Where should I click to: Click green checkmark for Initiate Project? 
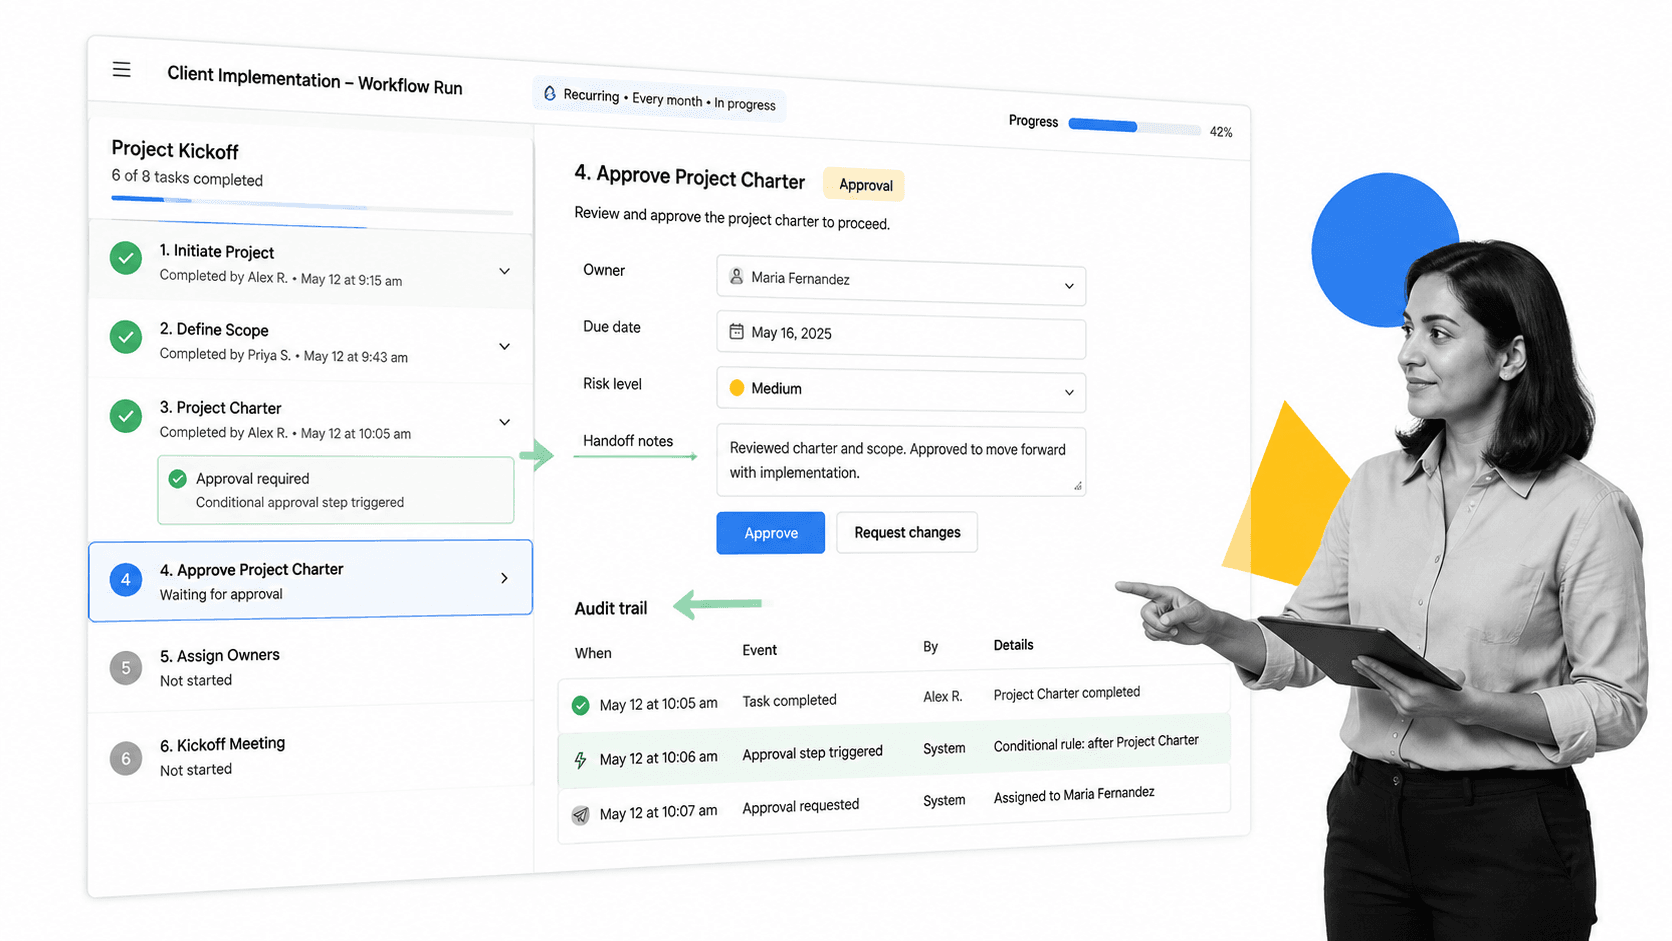126,258
